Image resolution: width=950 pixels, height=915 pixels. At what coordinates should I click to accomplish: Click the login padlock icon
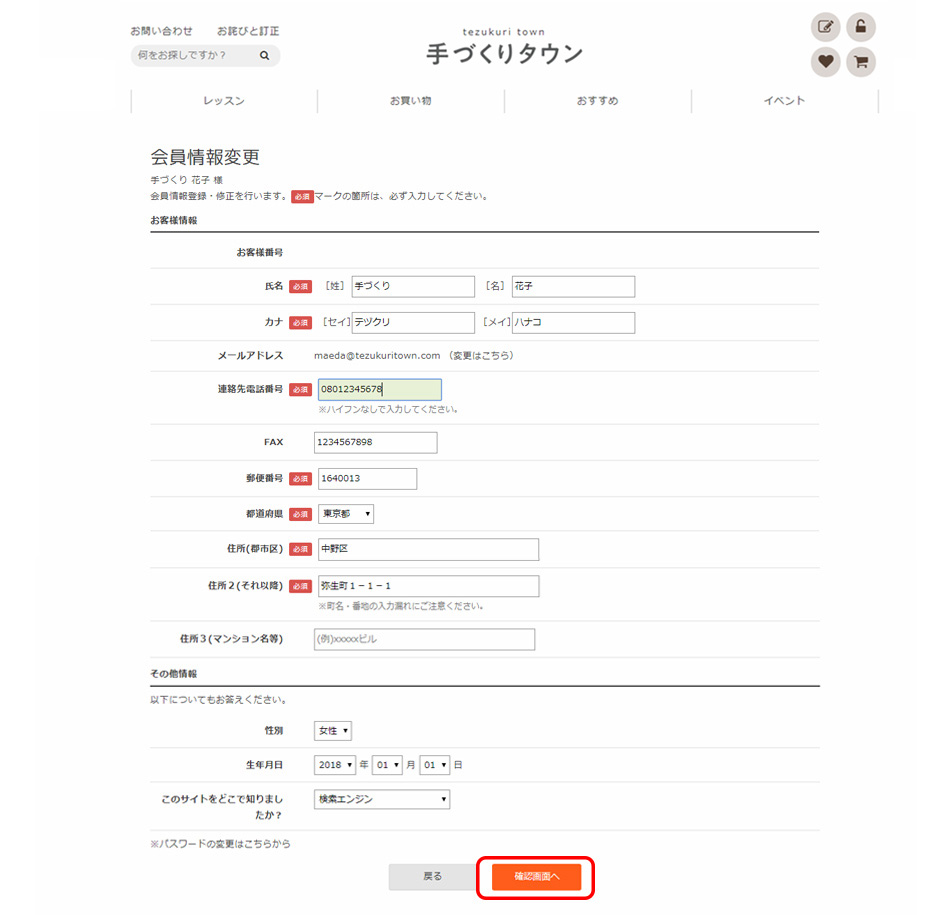(x=860, y=27)
